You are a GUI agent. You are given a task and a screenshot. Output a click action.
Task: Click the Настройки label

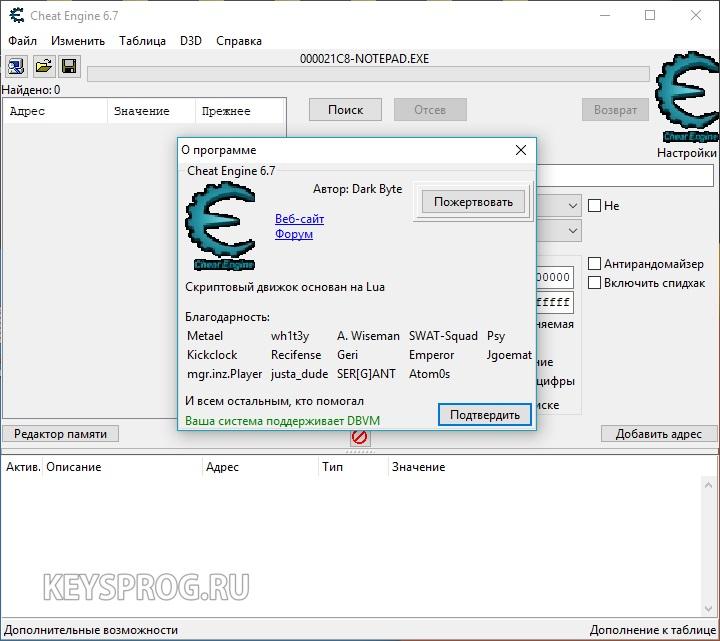(x=686, y=152)
